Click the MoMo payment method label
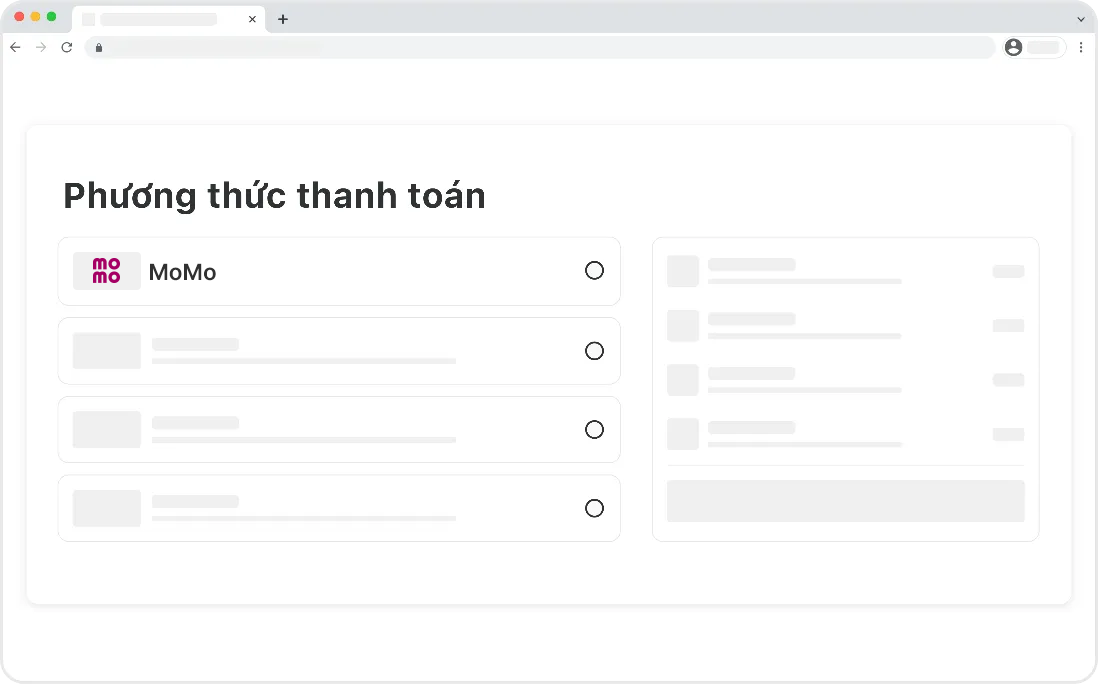1098x684 pixels. [182, 272]
